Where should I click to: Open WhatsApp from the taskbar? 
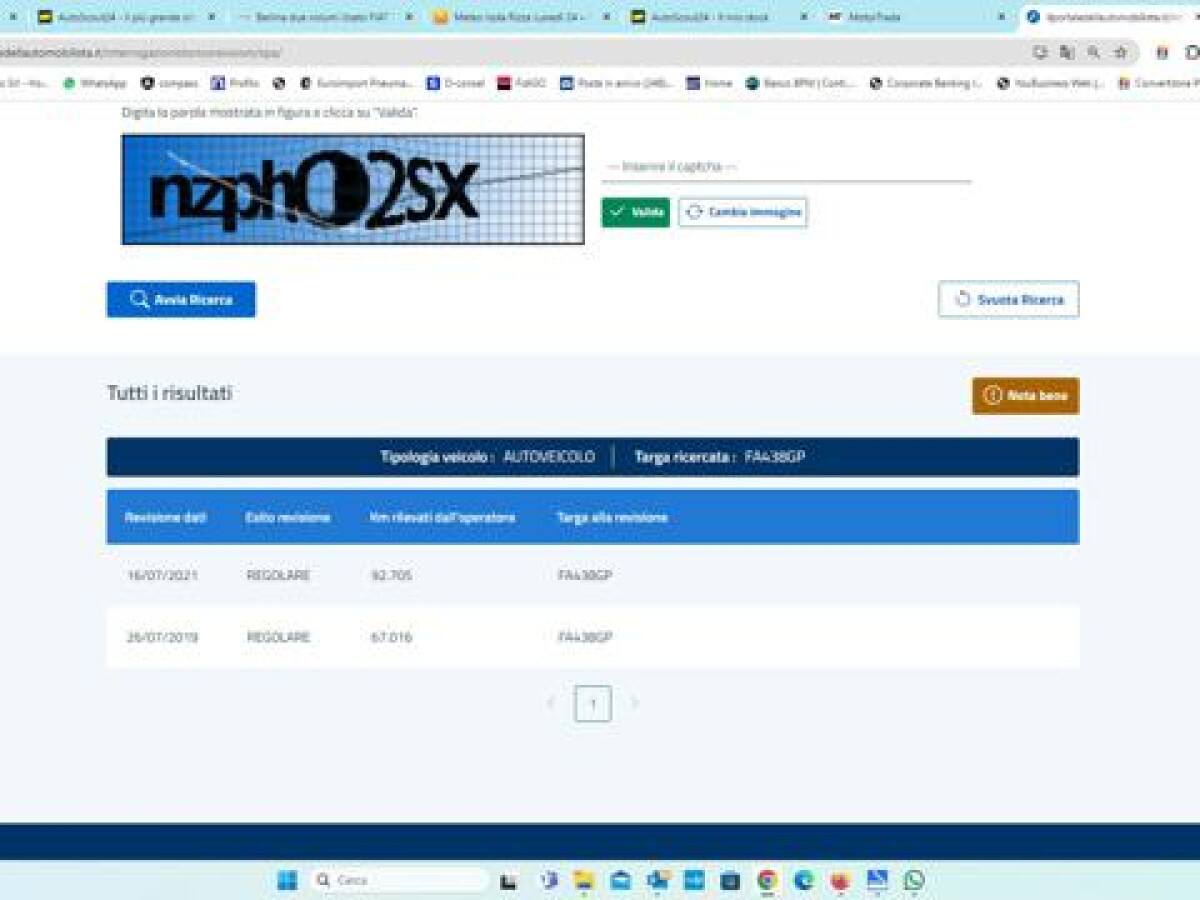tap(913, 880)
